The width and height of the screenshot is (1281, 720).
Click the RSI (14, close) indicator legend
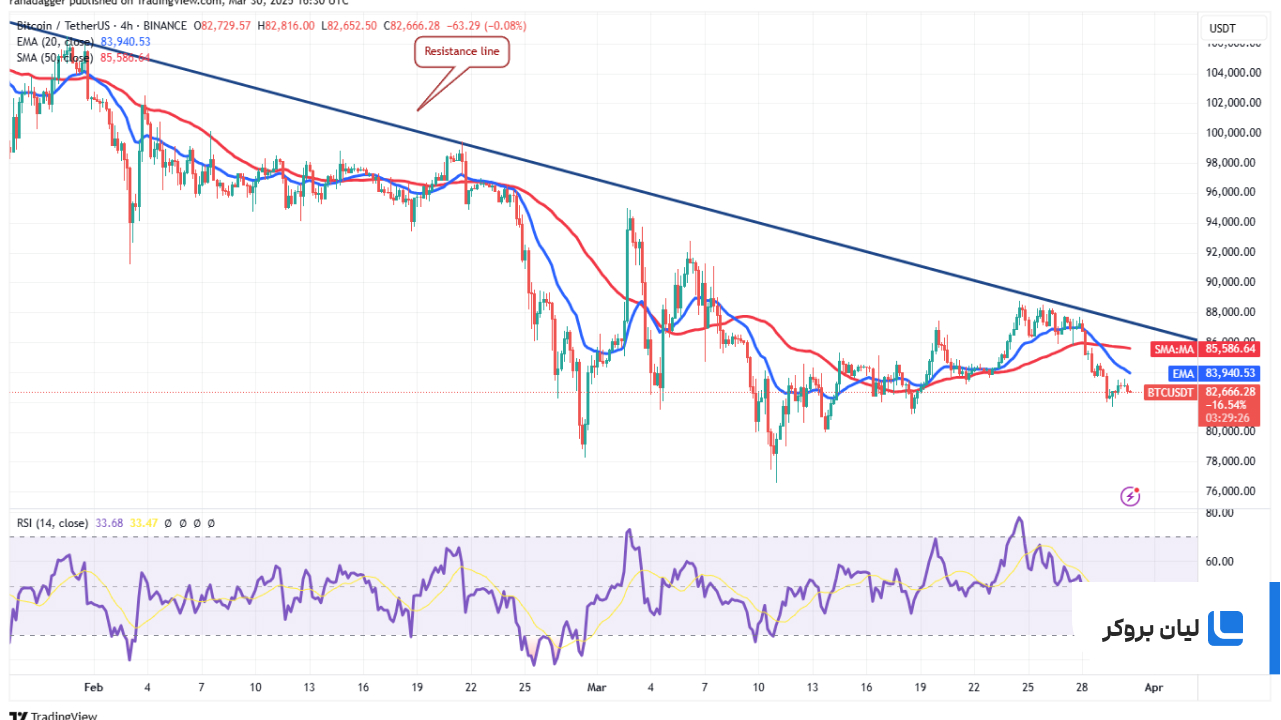[52, 523]
